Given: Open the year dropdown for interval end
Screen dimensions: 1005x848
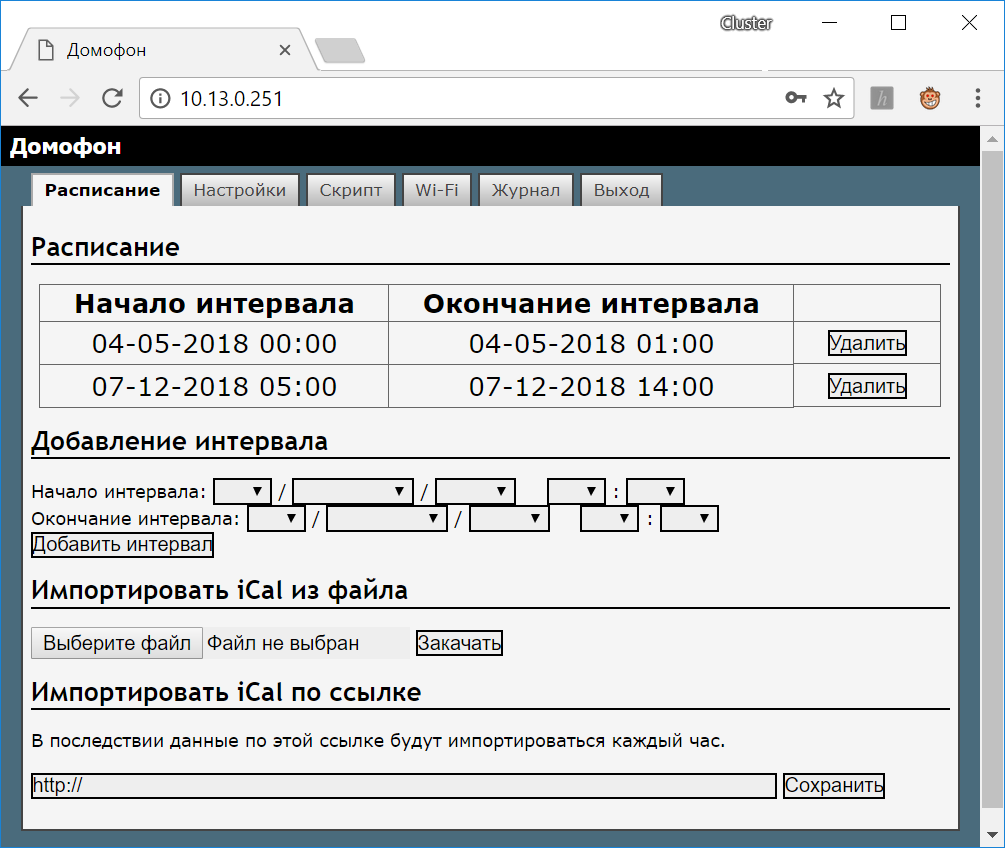Looking at the screenshot, I should [510, 518].
